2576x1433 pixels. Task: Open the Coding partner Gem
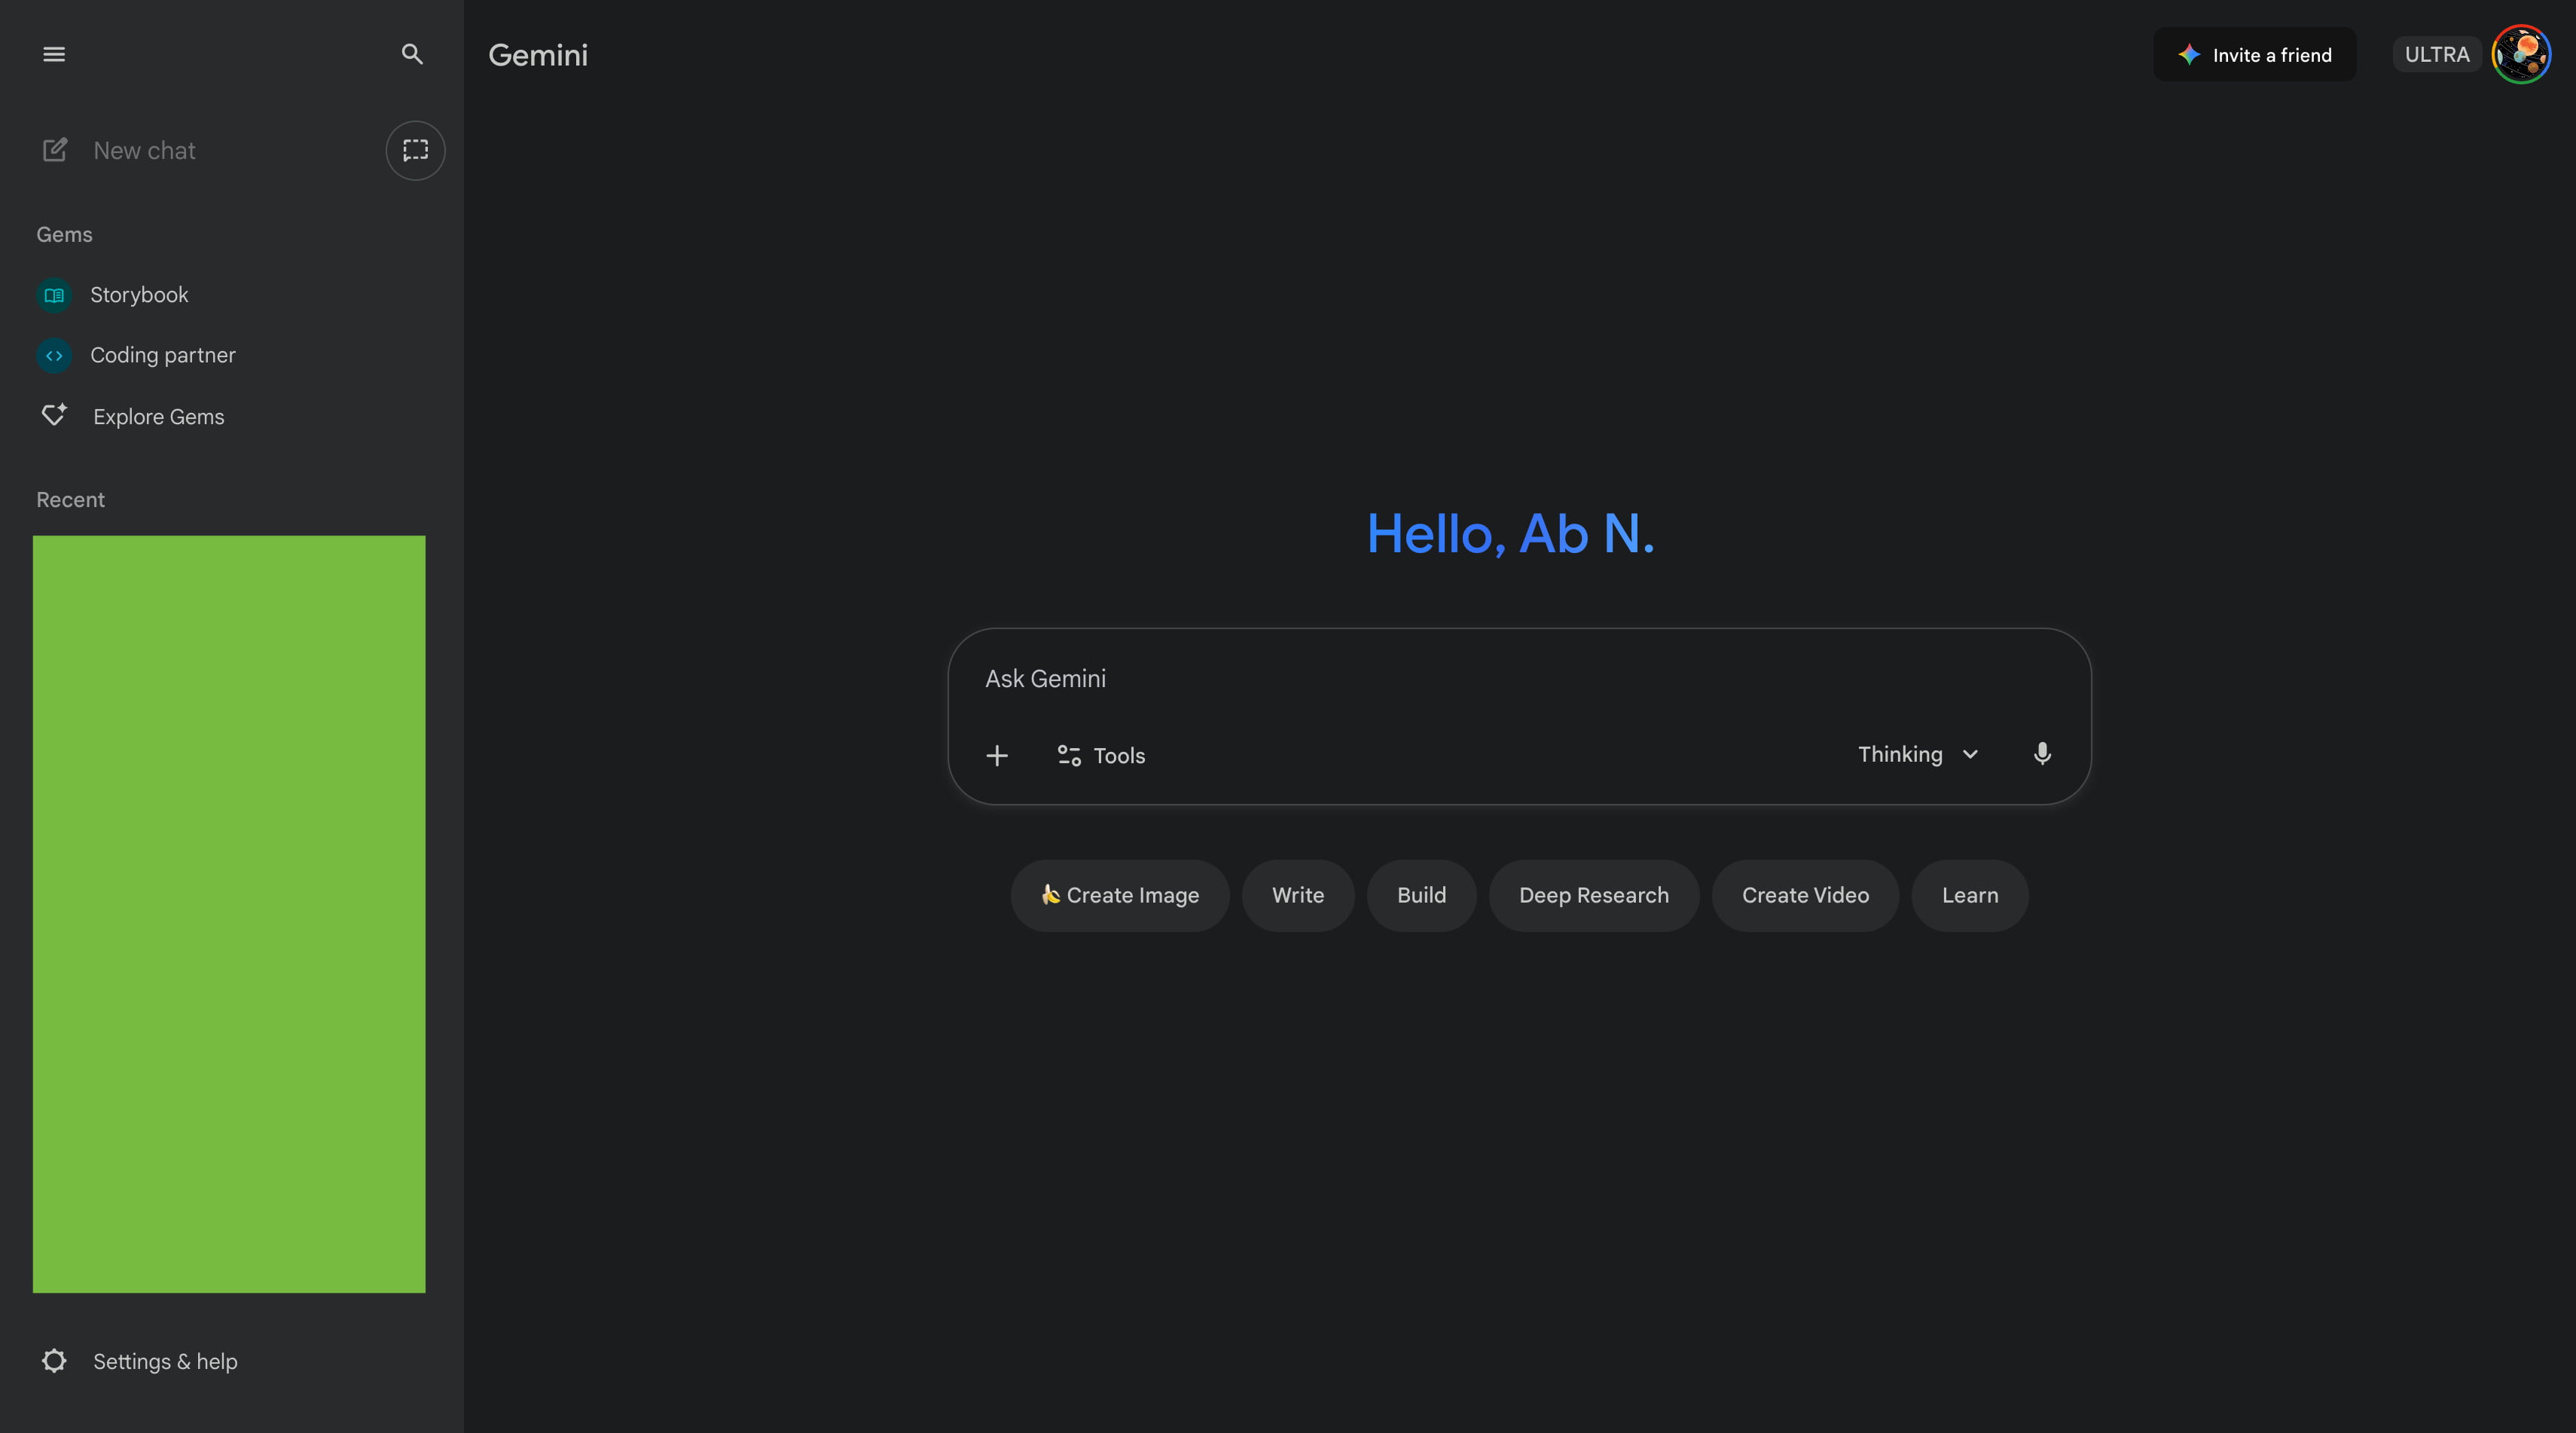tap(163, 355)
